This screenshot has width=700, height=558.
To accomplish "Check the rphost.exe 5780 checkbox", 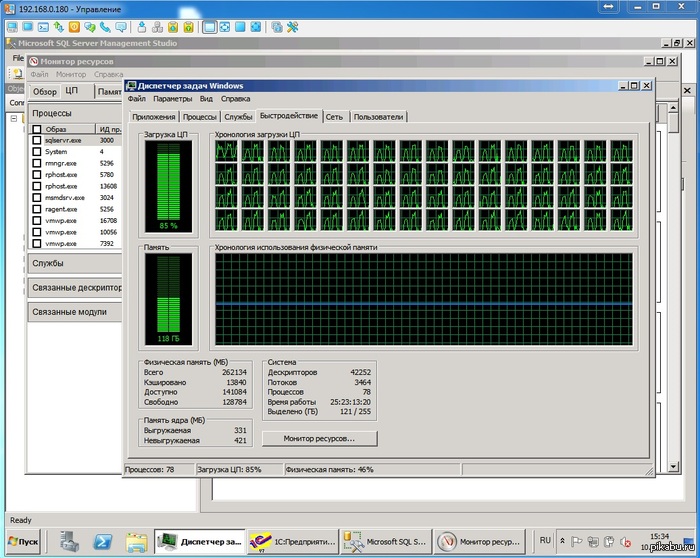I will (37, 175).
